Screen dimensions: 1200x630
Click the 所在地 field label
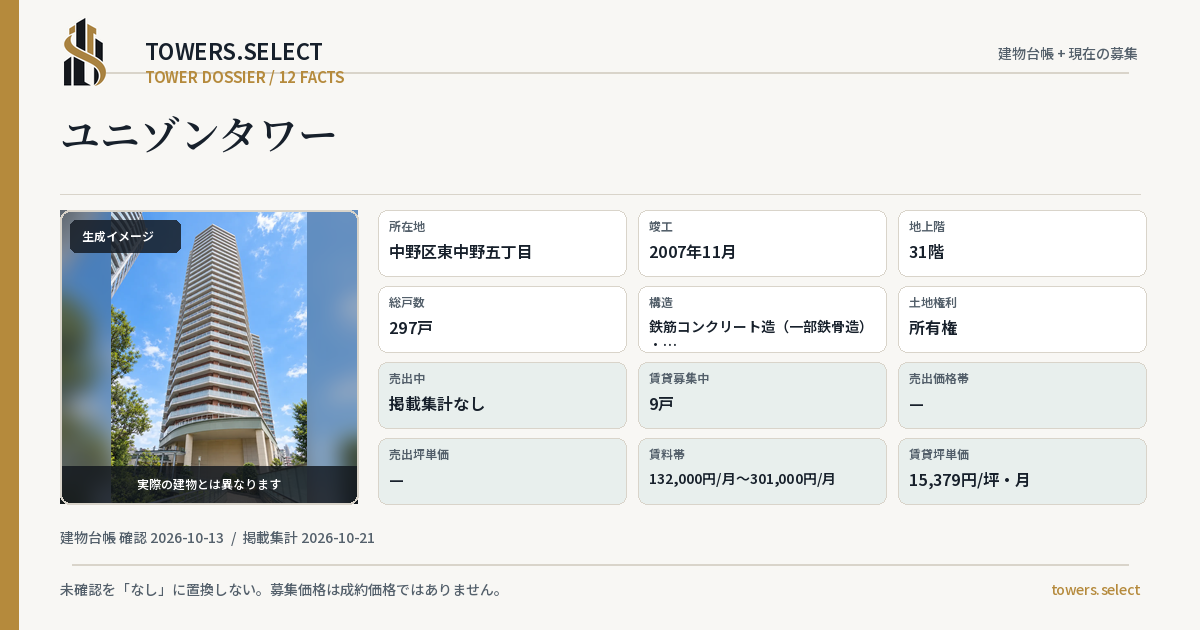click(x=407, y=227)
